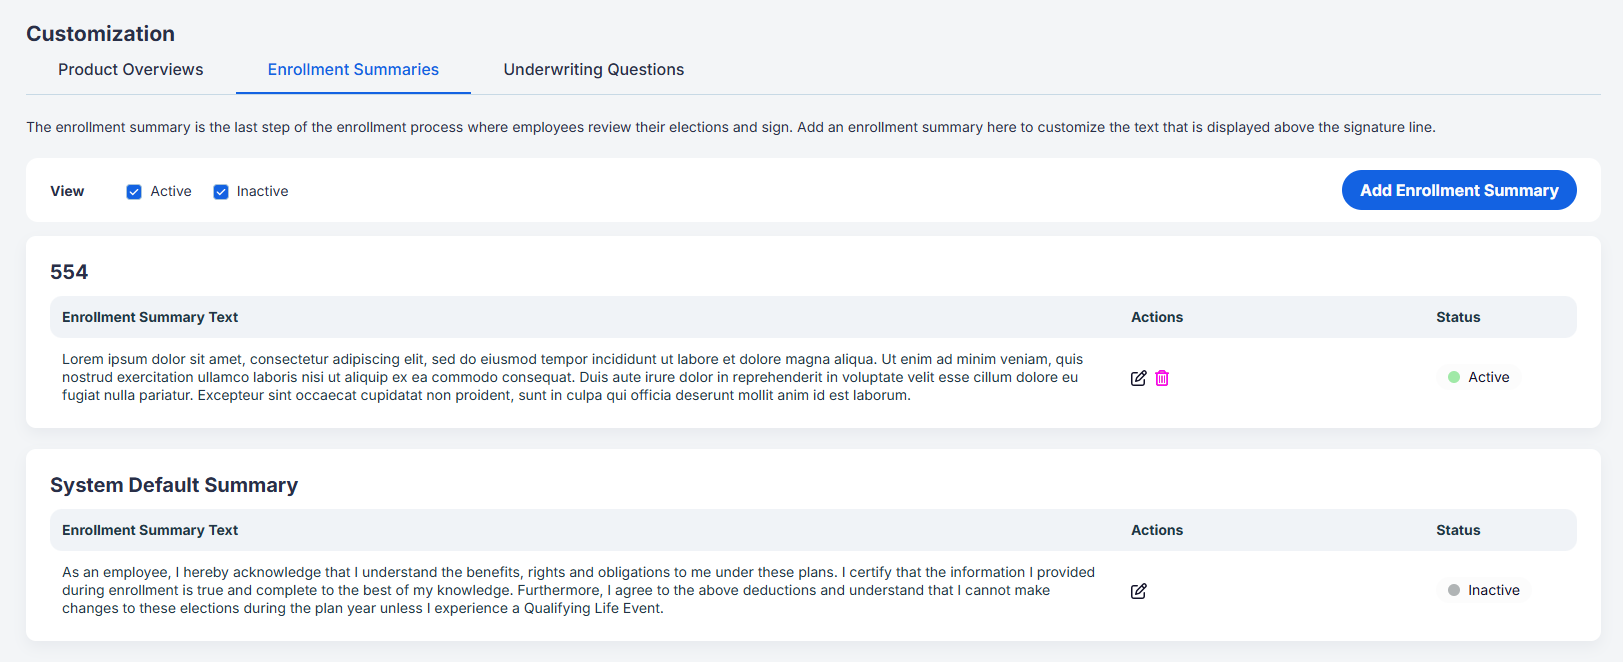The width and height of the screenshot is (1623, 662).
Task: Click Status column header in System Default table
Action: (1458, 530)
